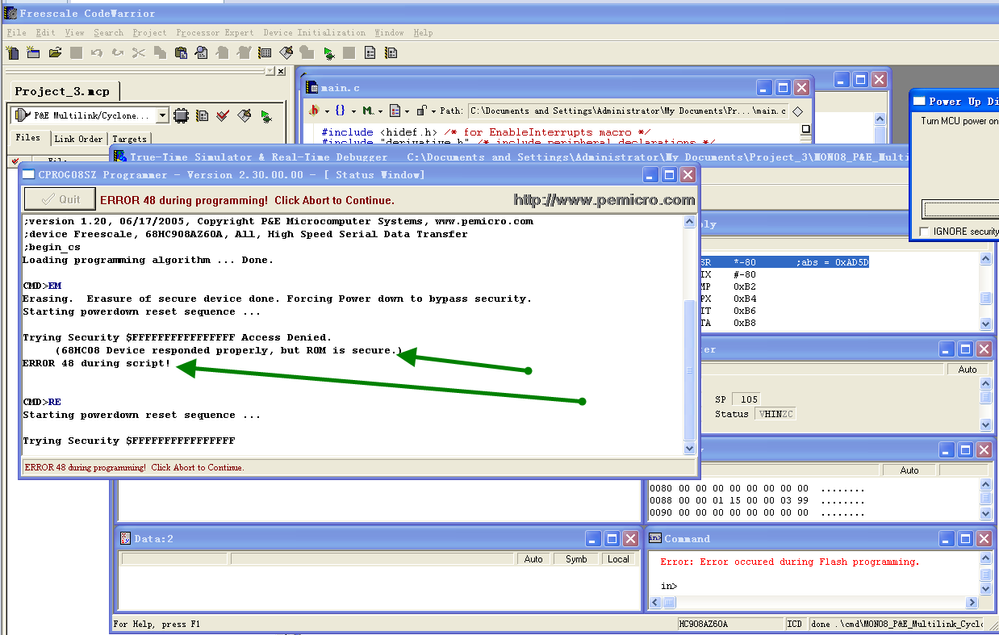Click the green Debug icon in the project panel
Screen dimensions: 999x635
tap(266, 116)
